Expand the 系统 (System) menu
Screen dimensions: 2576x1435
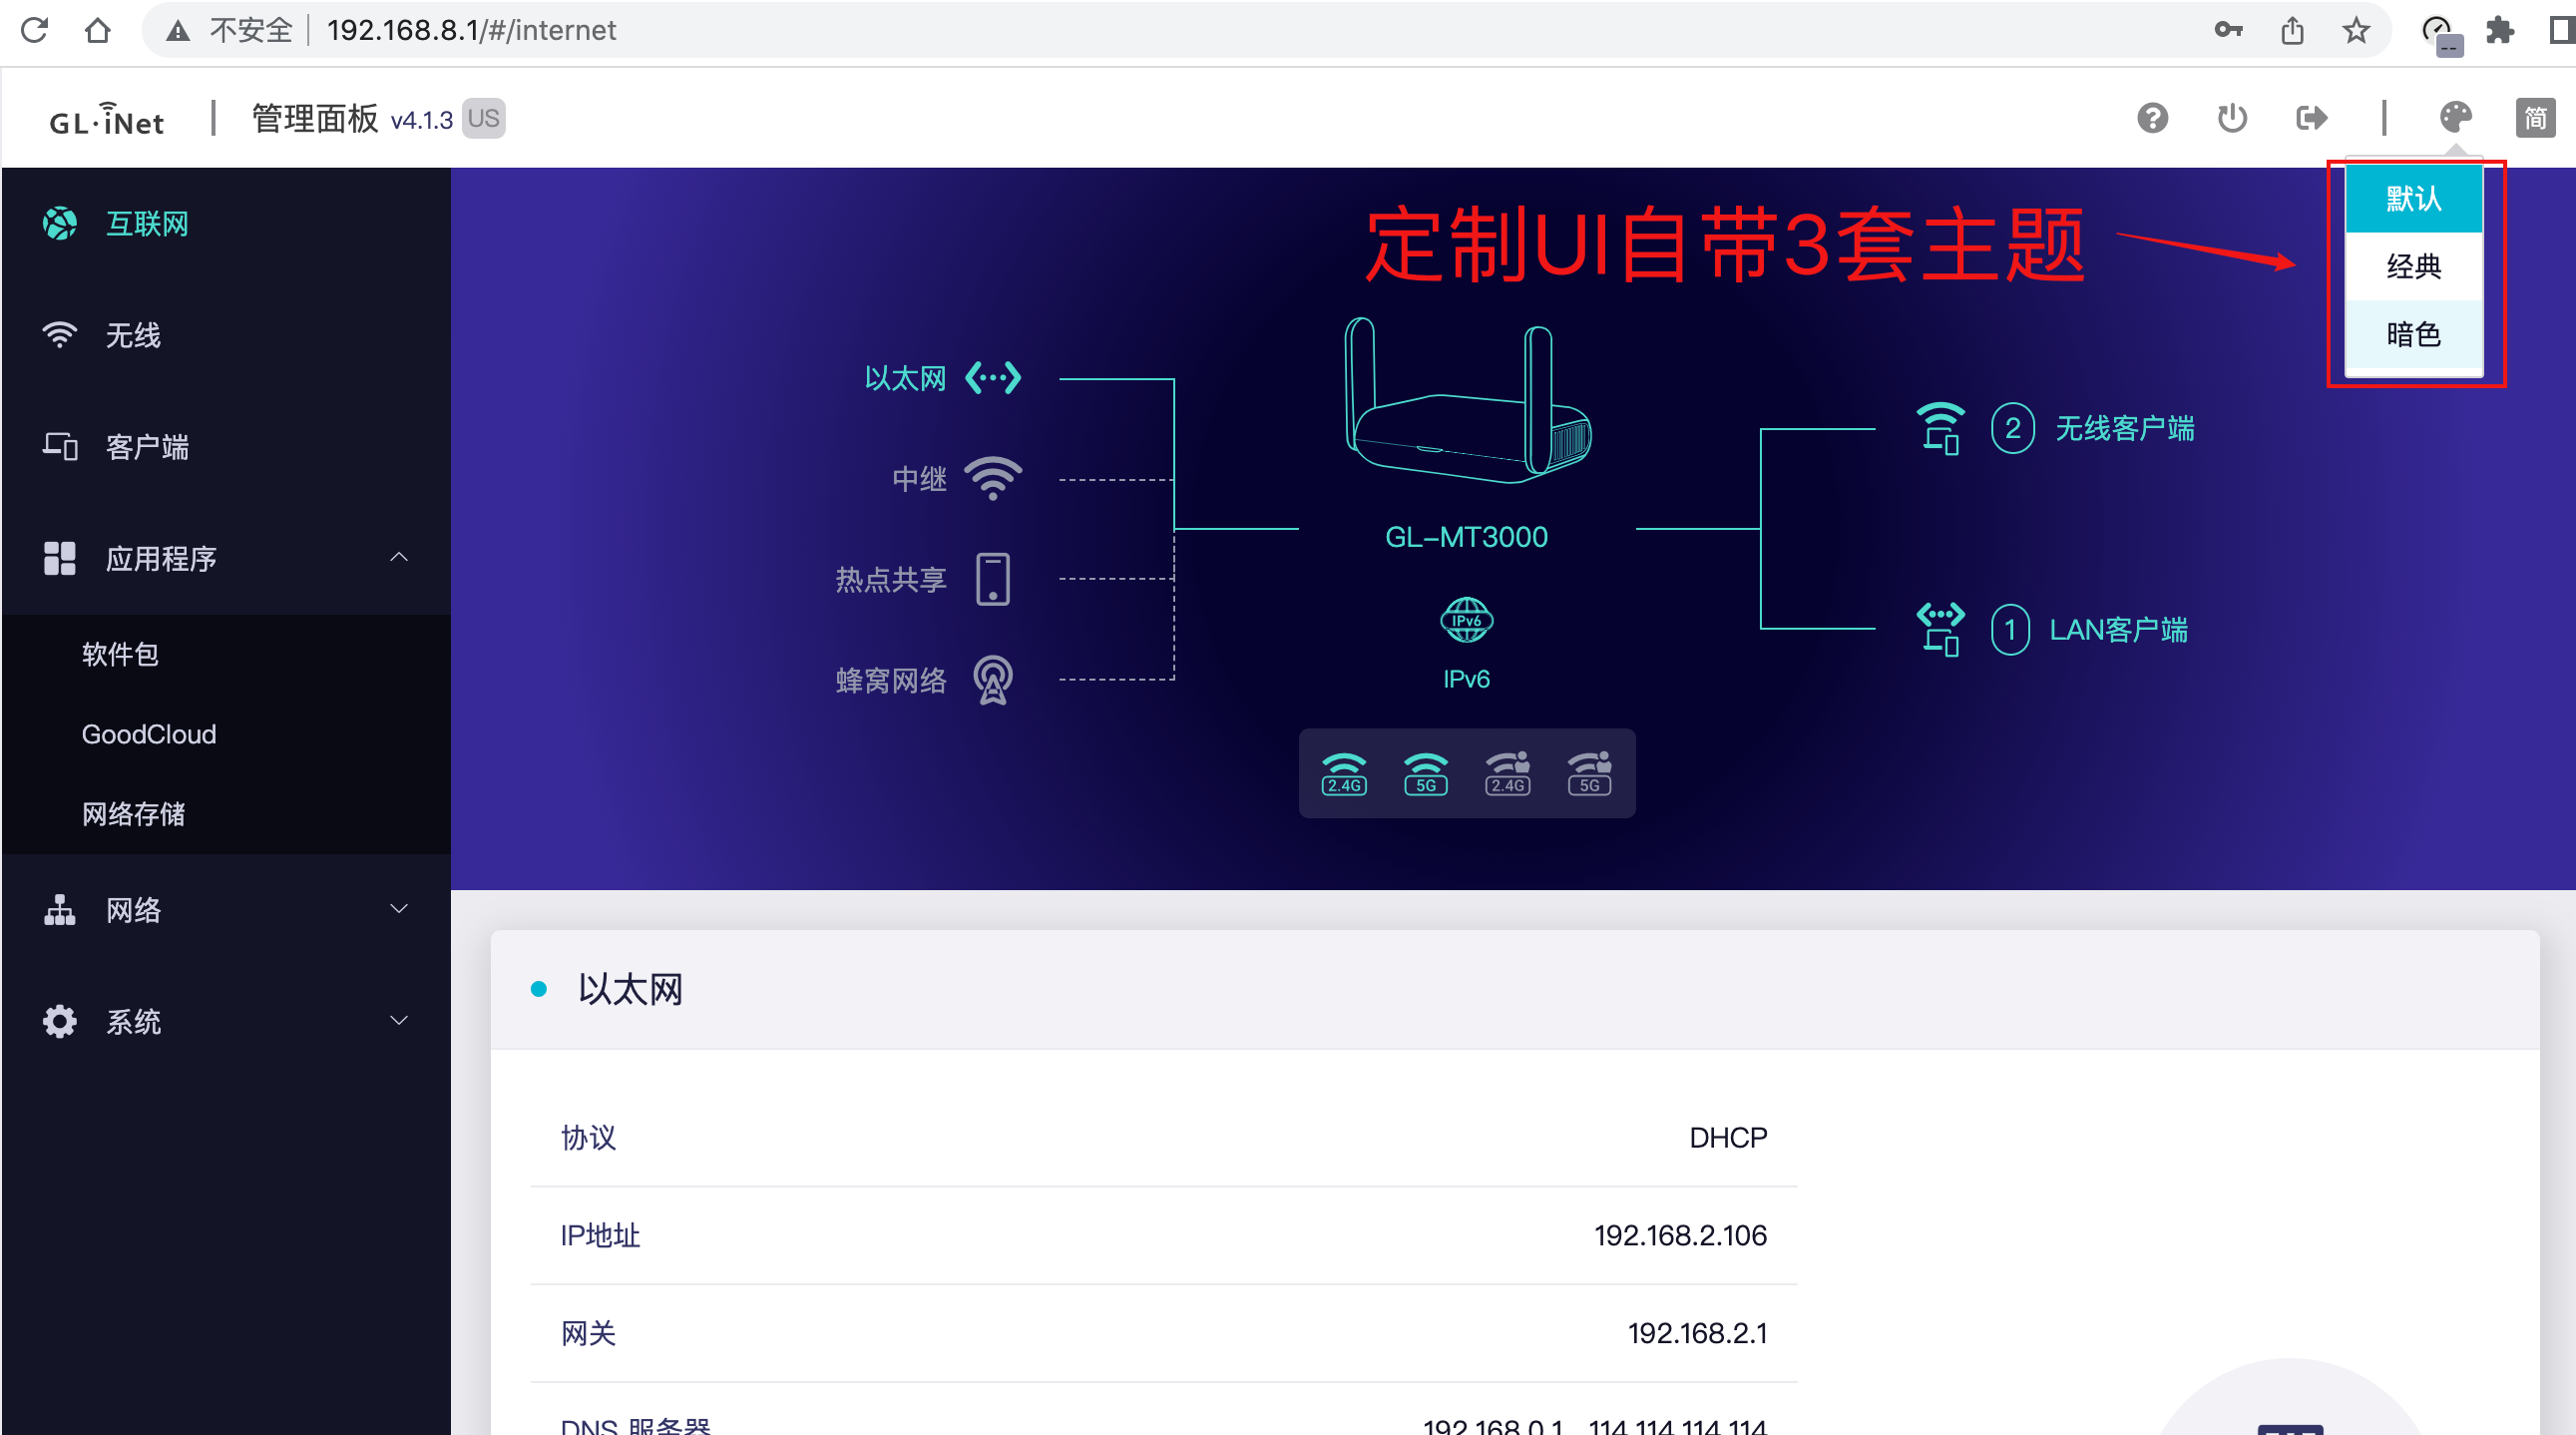tap(399, 1020)
